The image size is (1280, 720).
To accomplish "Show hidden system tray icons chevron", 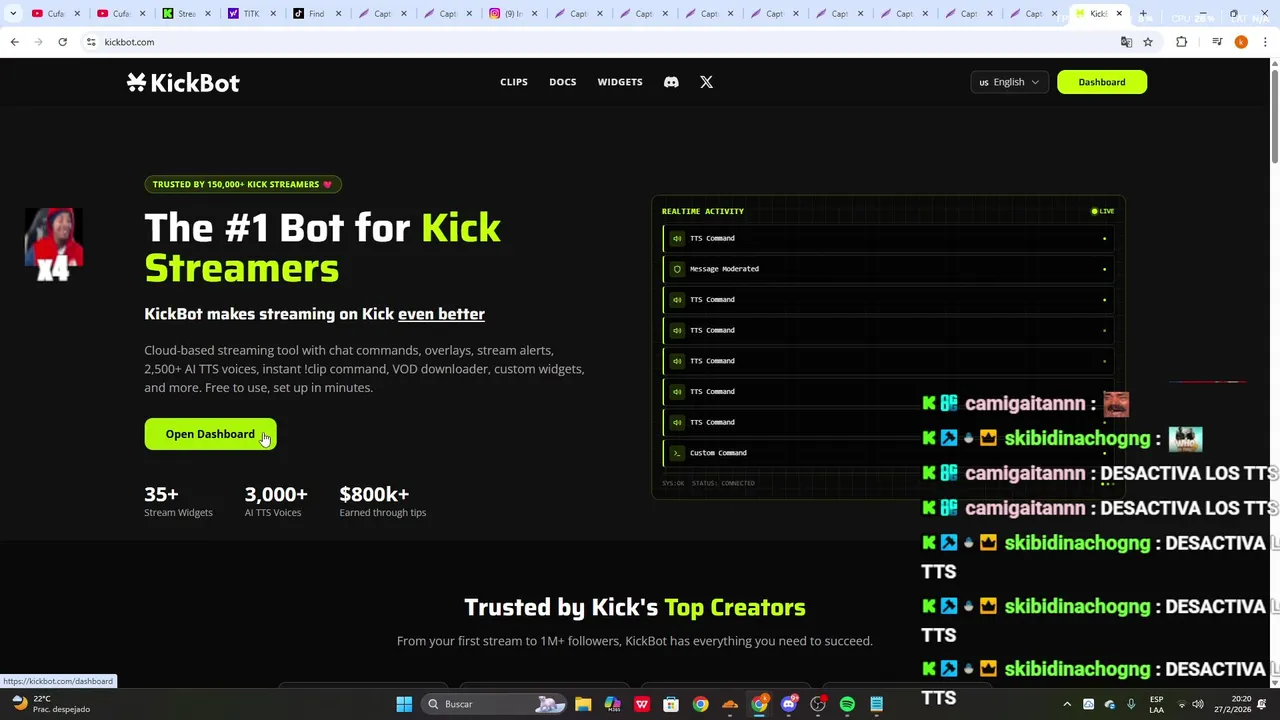I will click(x=1067, y=704).
